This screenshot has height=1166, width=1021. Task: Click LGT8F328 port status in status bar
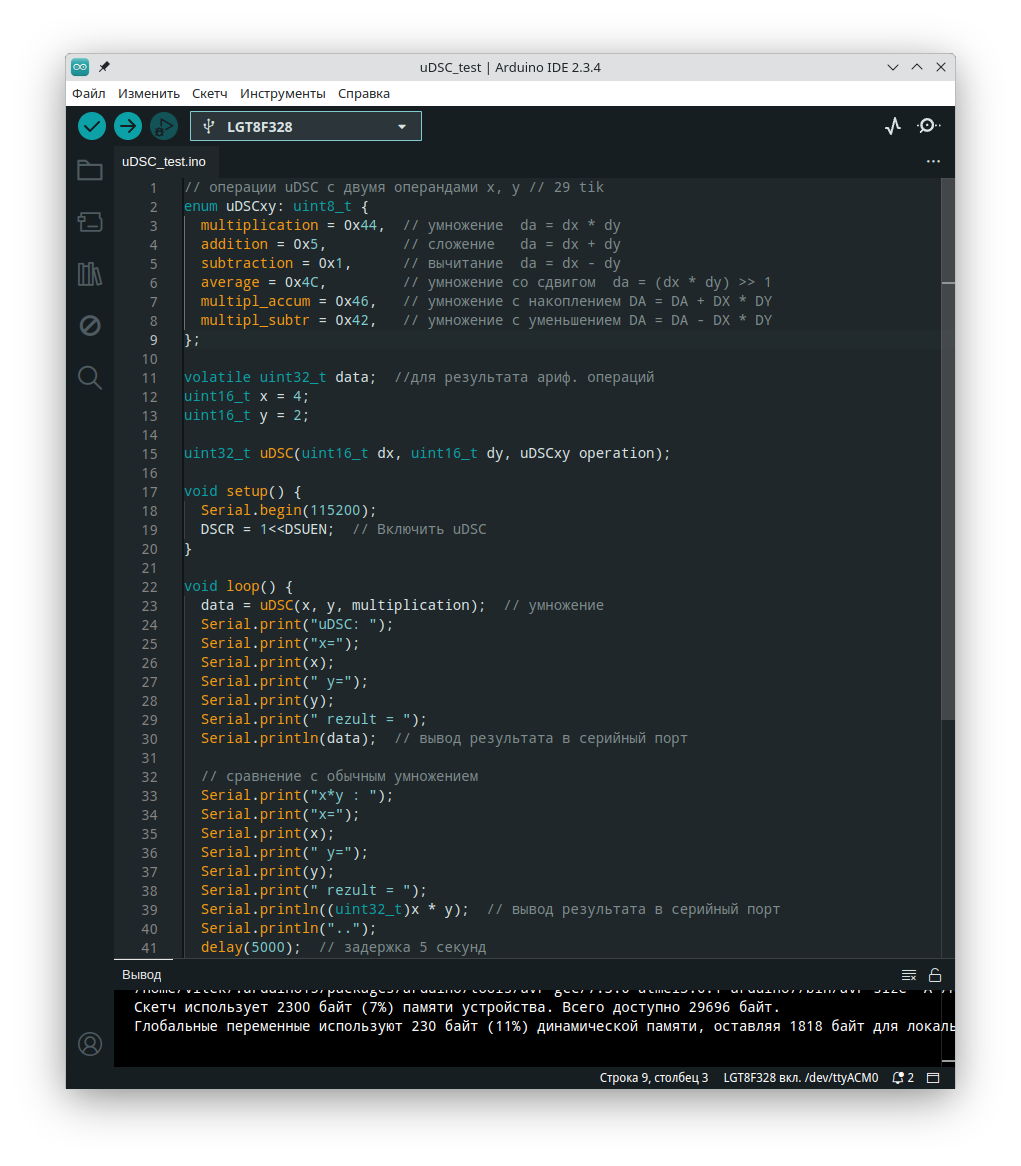point(801,1078)
